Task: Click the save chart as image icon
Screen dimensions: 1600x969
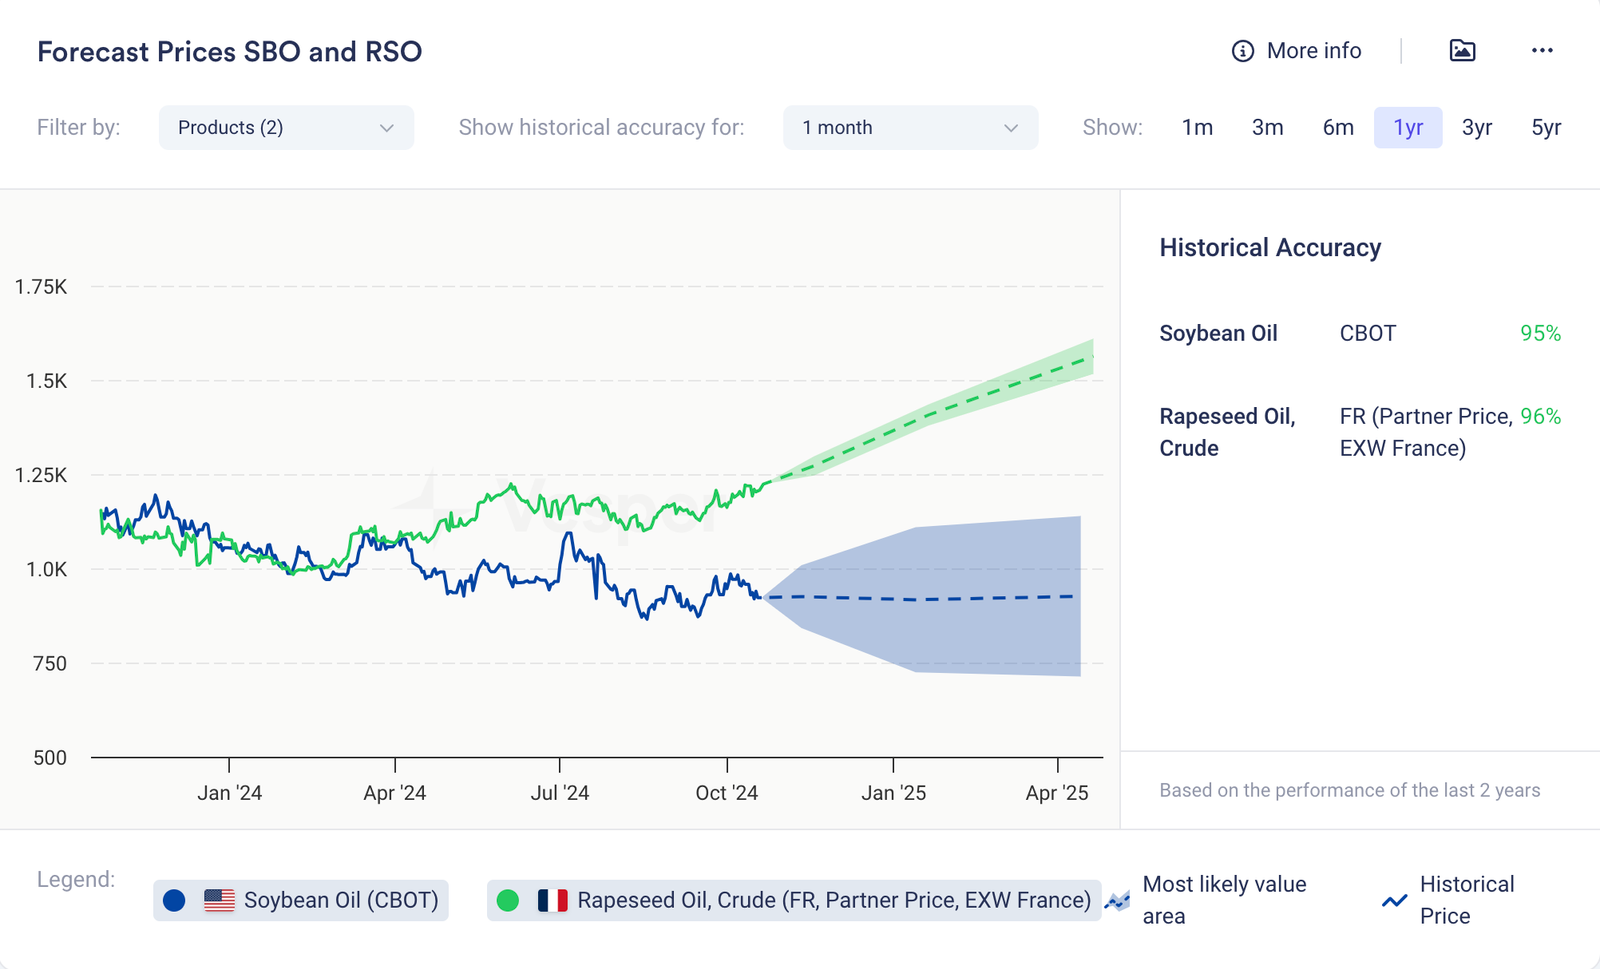Action: click(x=1462, y=51)
